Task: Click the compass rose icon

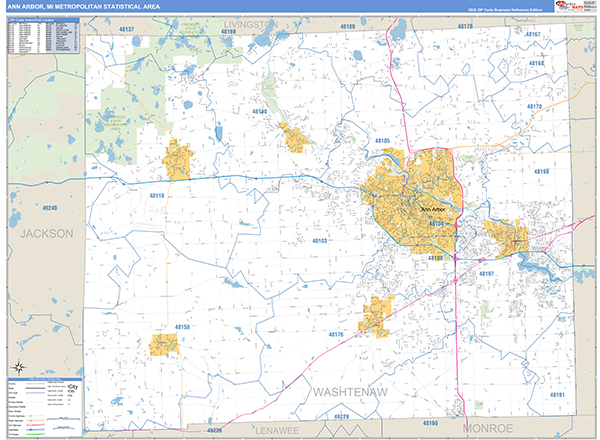Action: 16,369
